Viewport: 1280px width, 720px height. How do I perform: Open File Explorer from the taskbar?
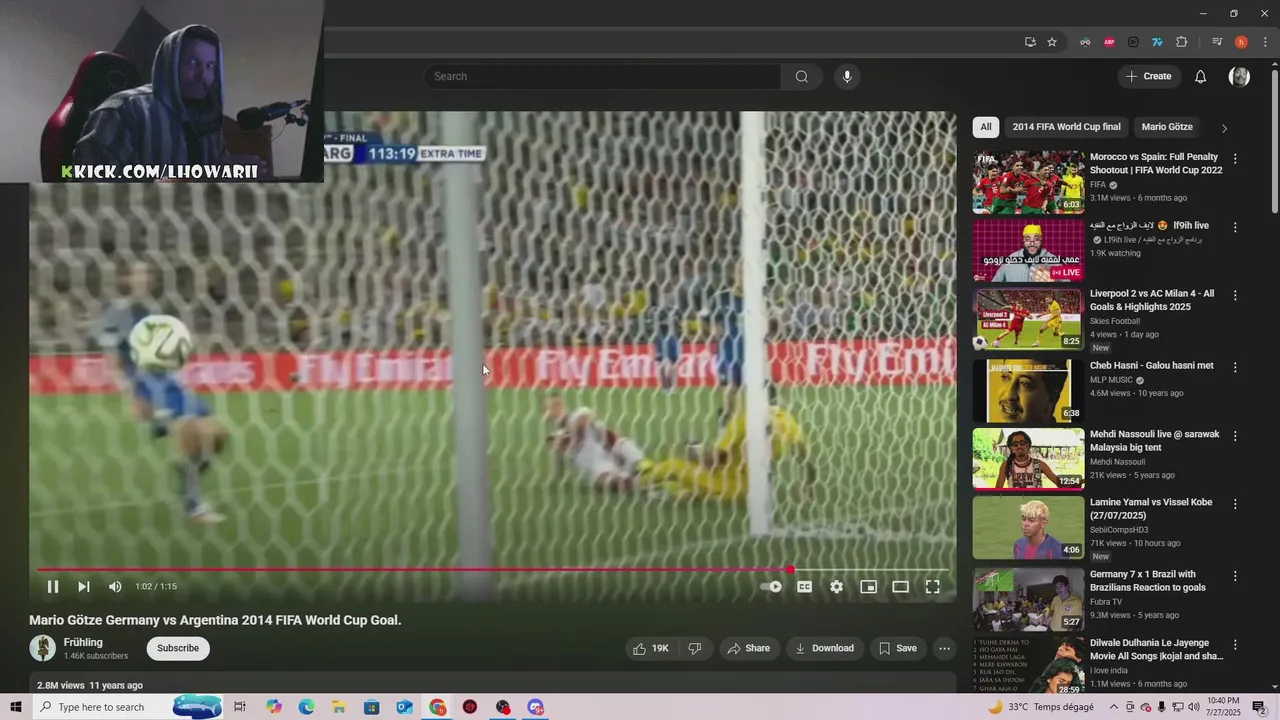click(x=339, y=707)
